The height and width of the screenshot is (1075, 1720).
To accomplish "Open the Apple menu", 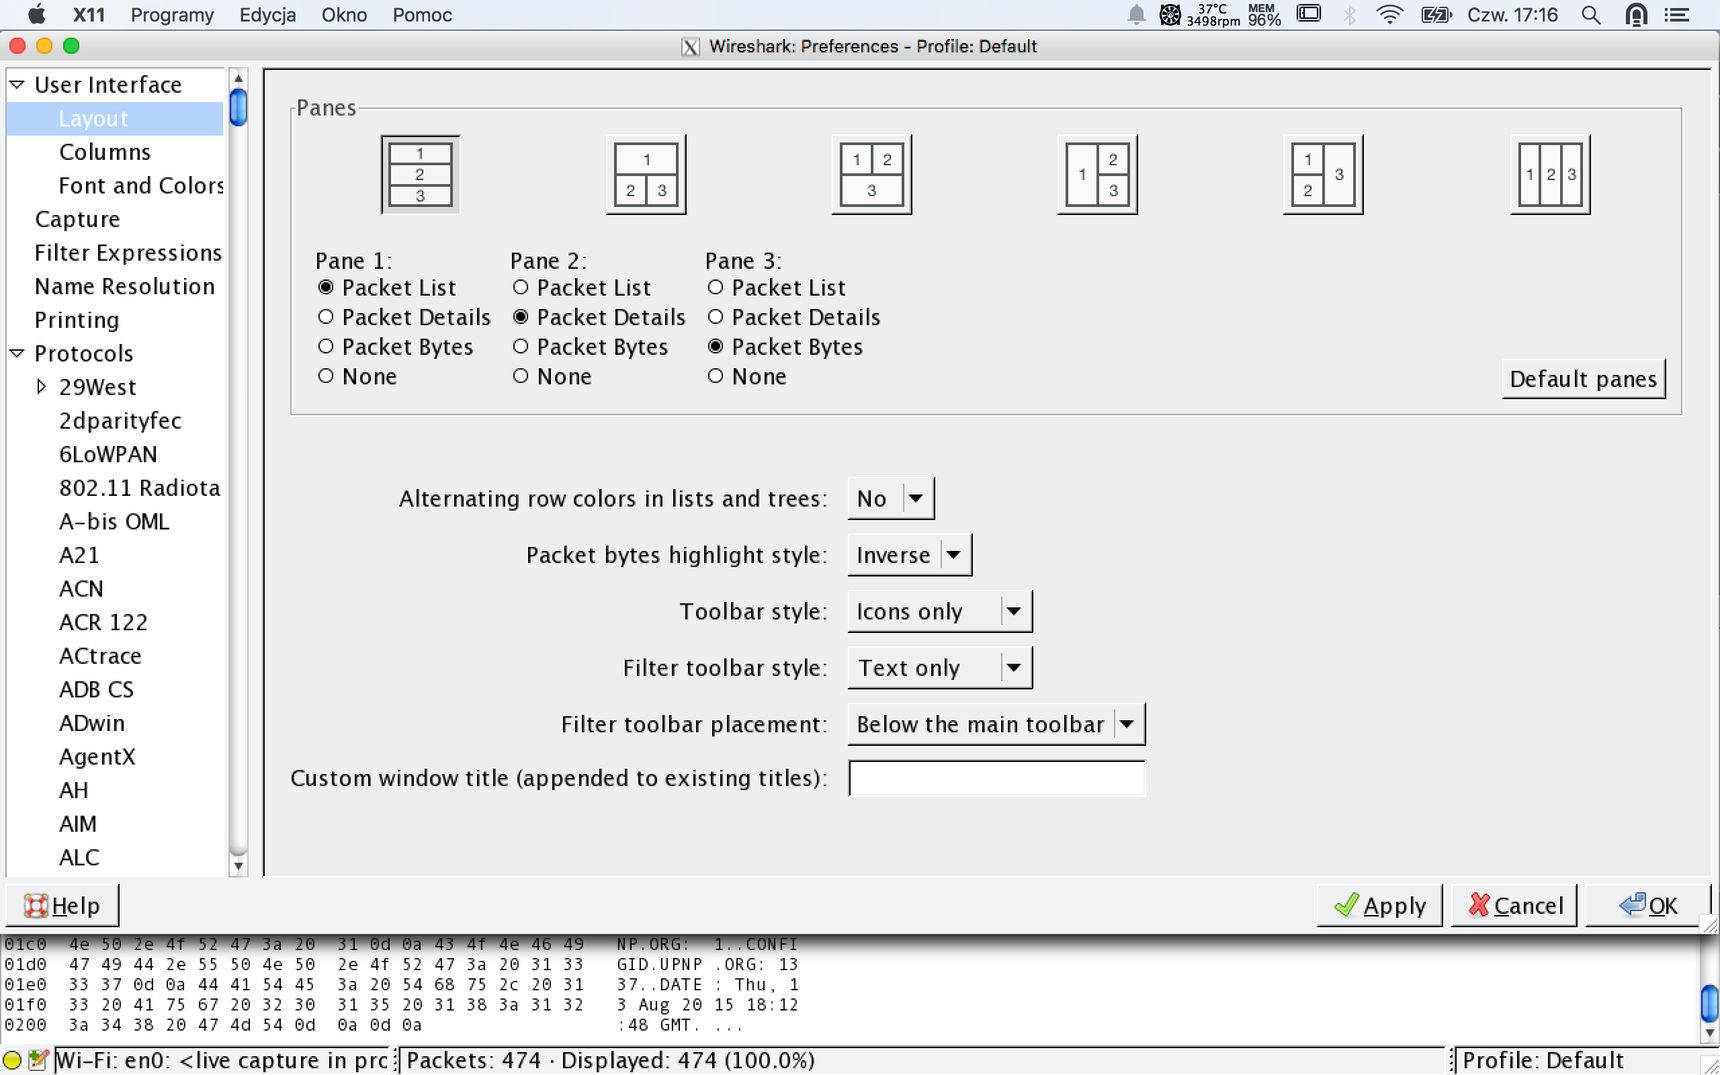I will (x=37, y=14).
